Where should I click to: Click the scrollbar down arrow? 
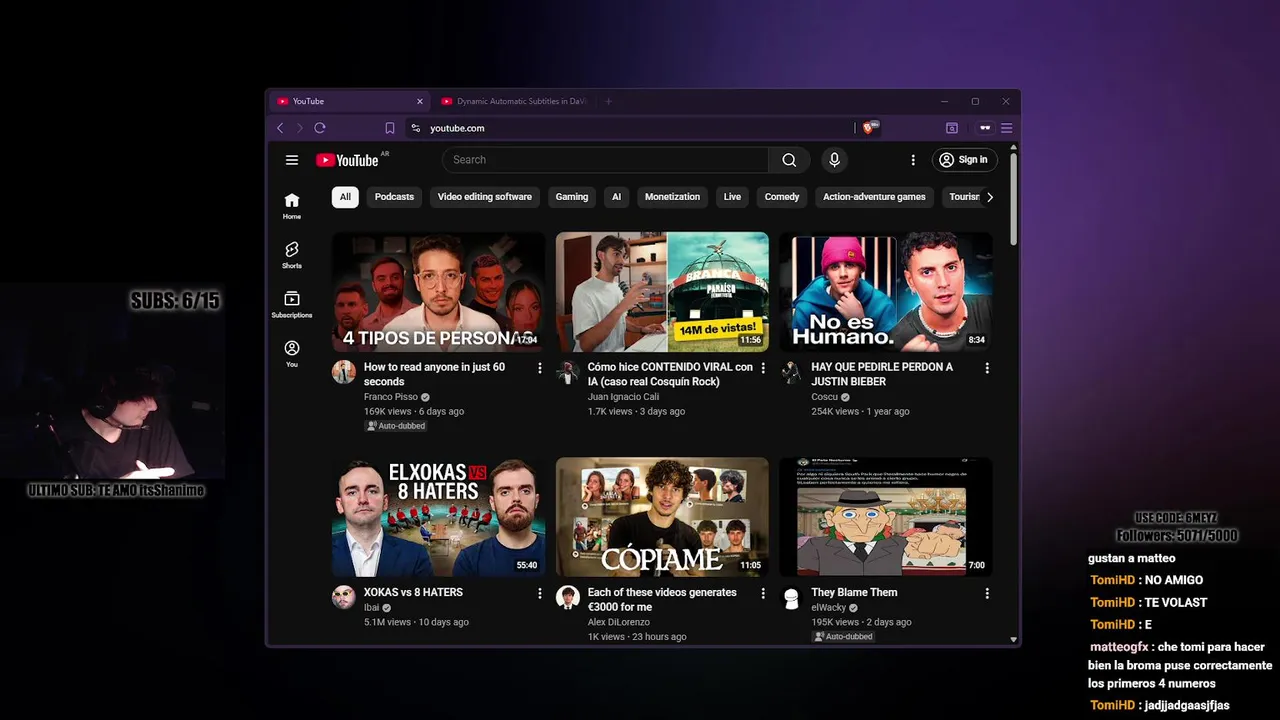coord(1013,639)
